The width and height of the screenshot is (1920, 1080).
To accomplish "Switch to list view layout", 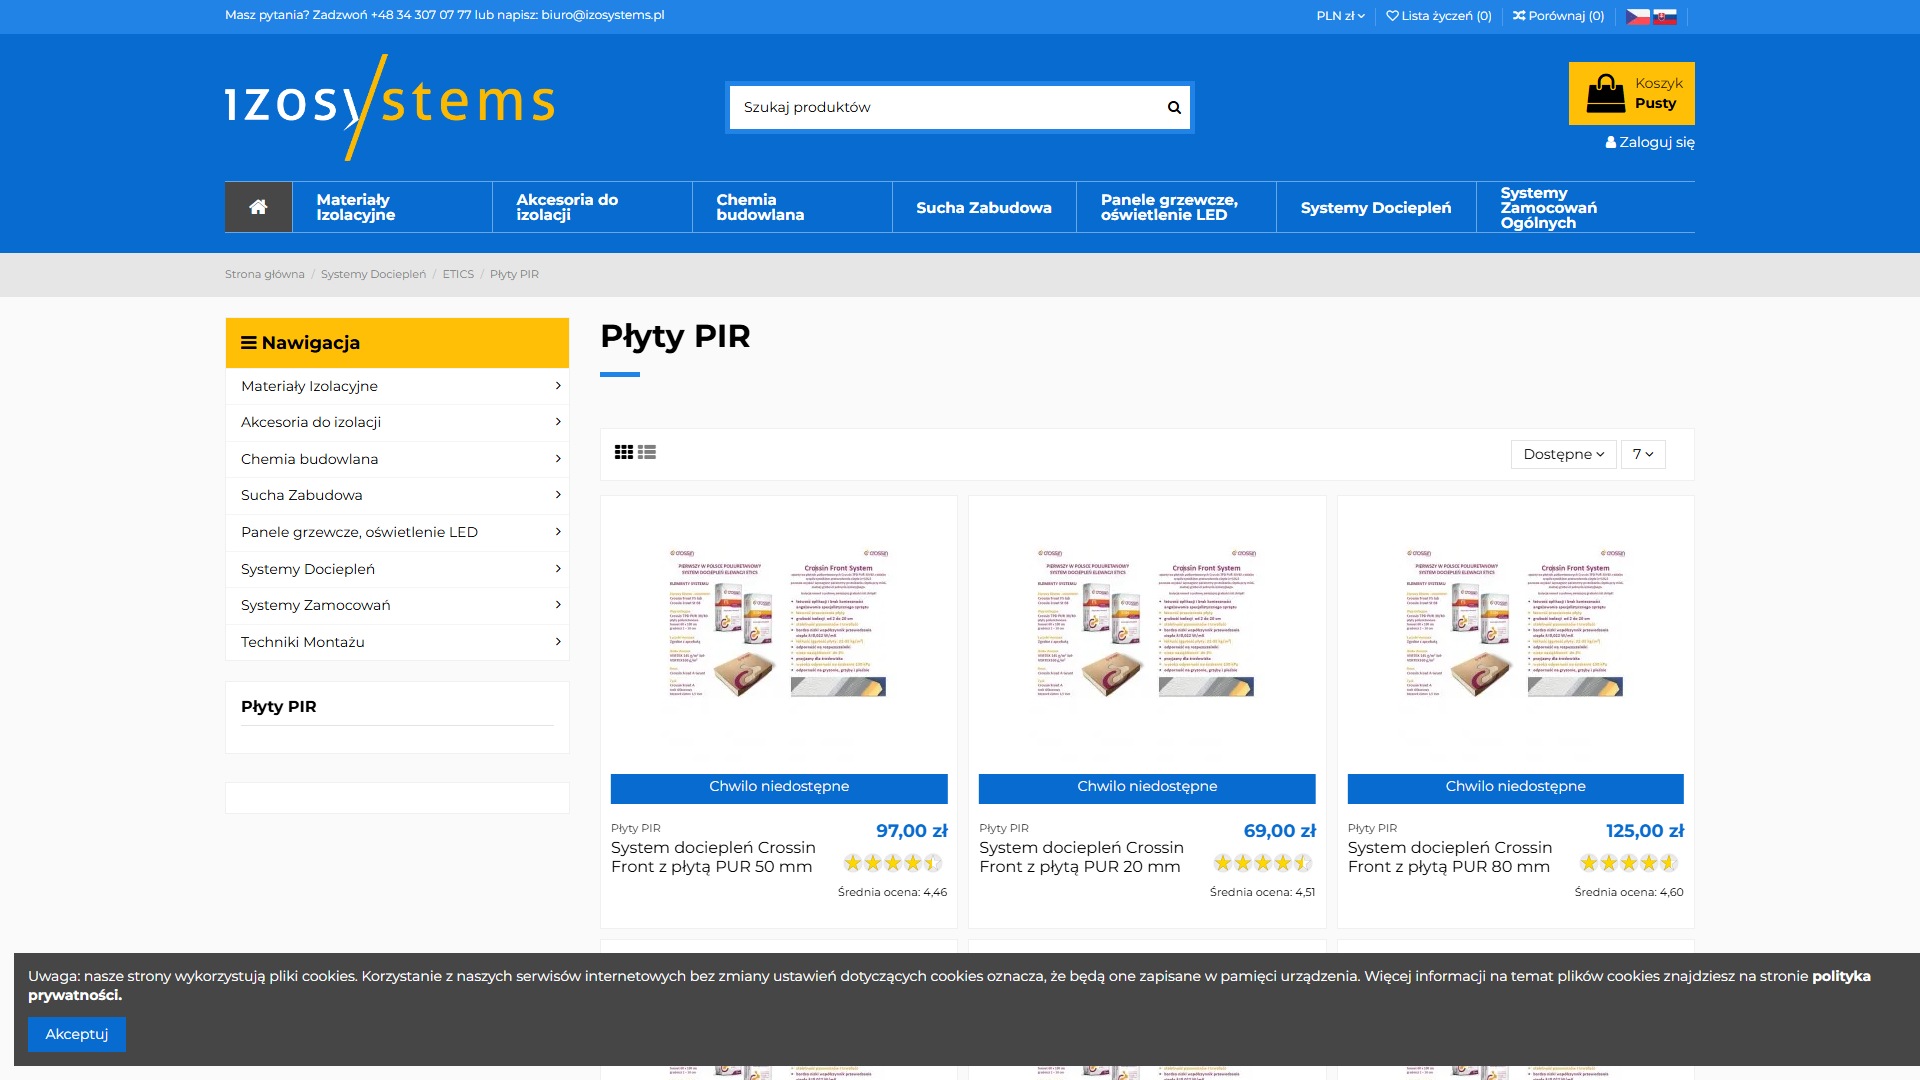I will click(x=647, y=452).
